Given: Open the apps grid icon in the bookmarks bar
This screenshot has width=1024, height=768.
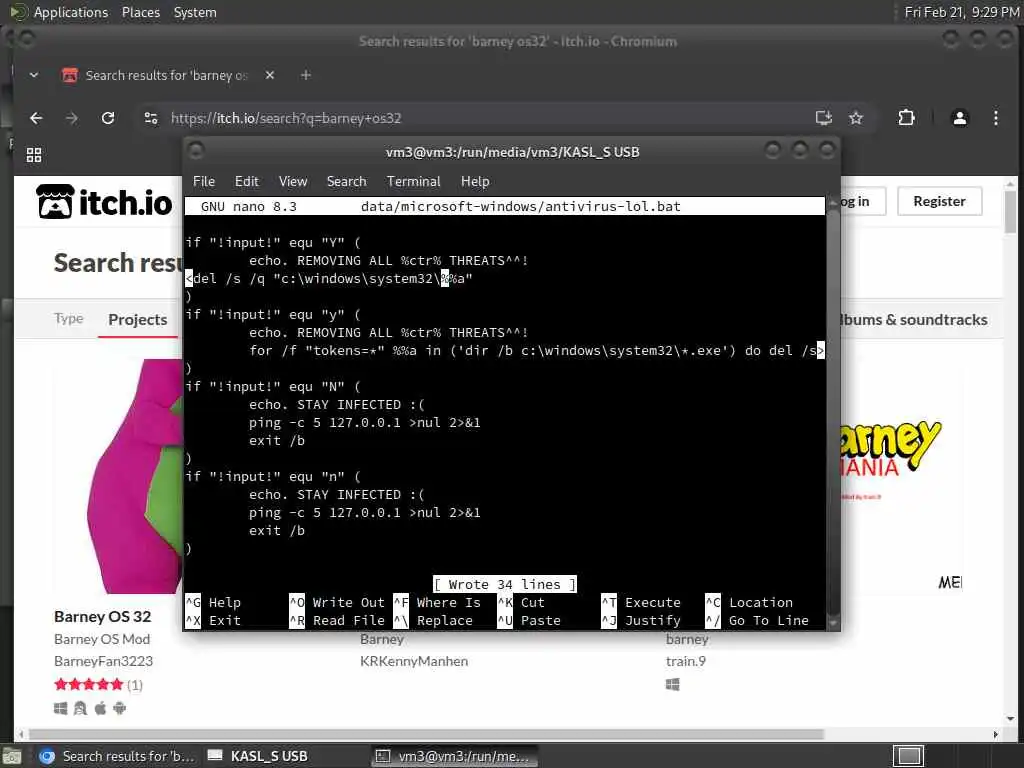Looking at the screenshot, I should pyautogui.click(x=34, y=155).
